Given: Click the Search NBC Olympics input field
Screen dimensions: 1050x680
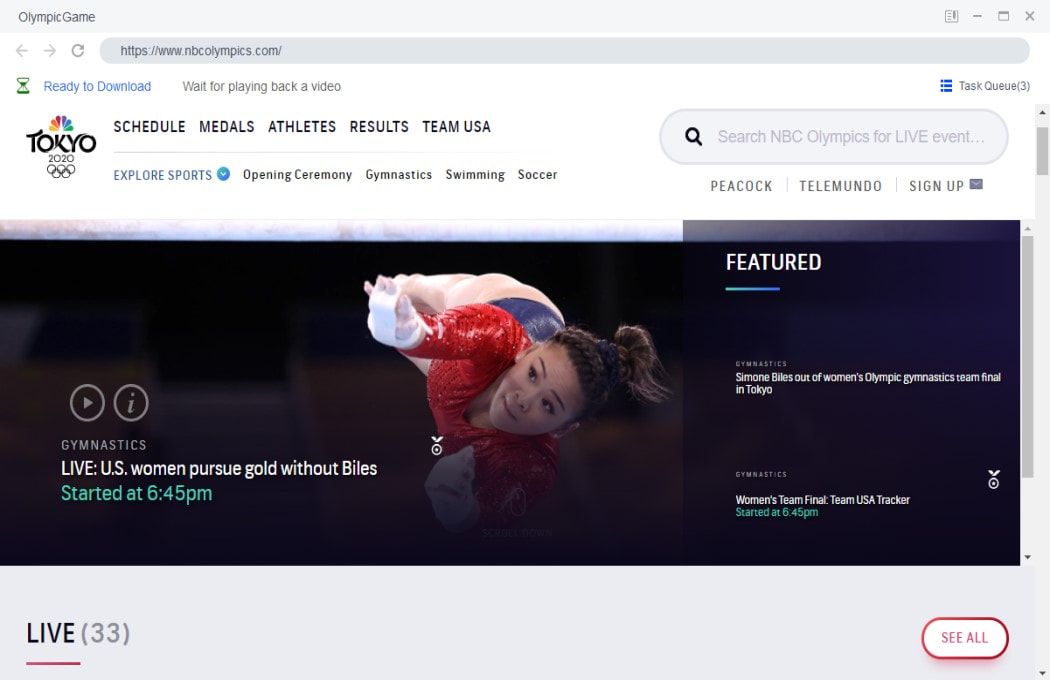Looking at the screenshot, I should coord(851,137).
